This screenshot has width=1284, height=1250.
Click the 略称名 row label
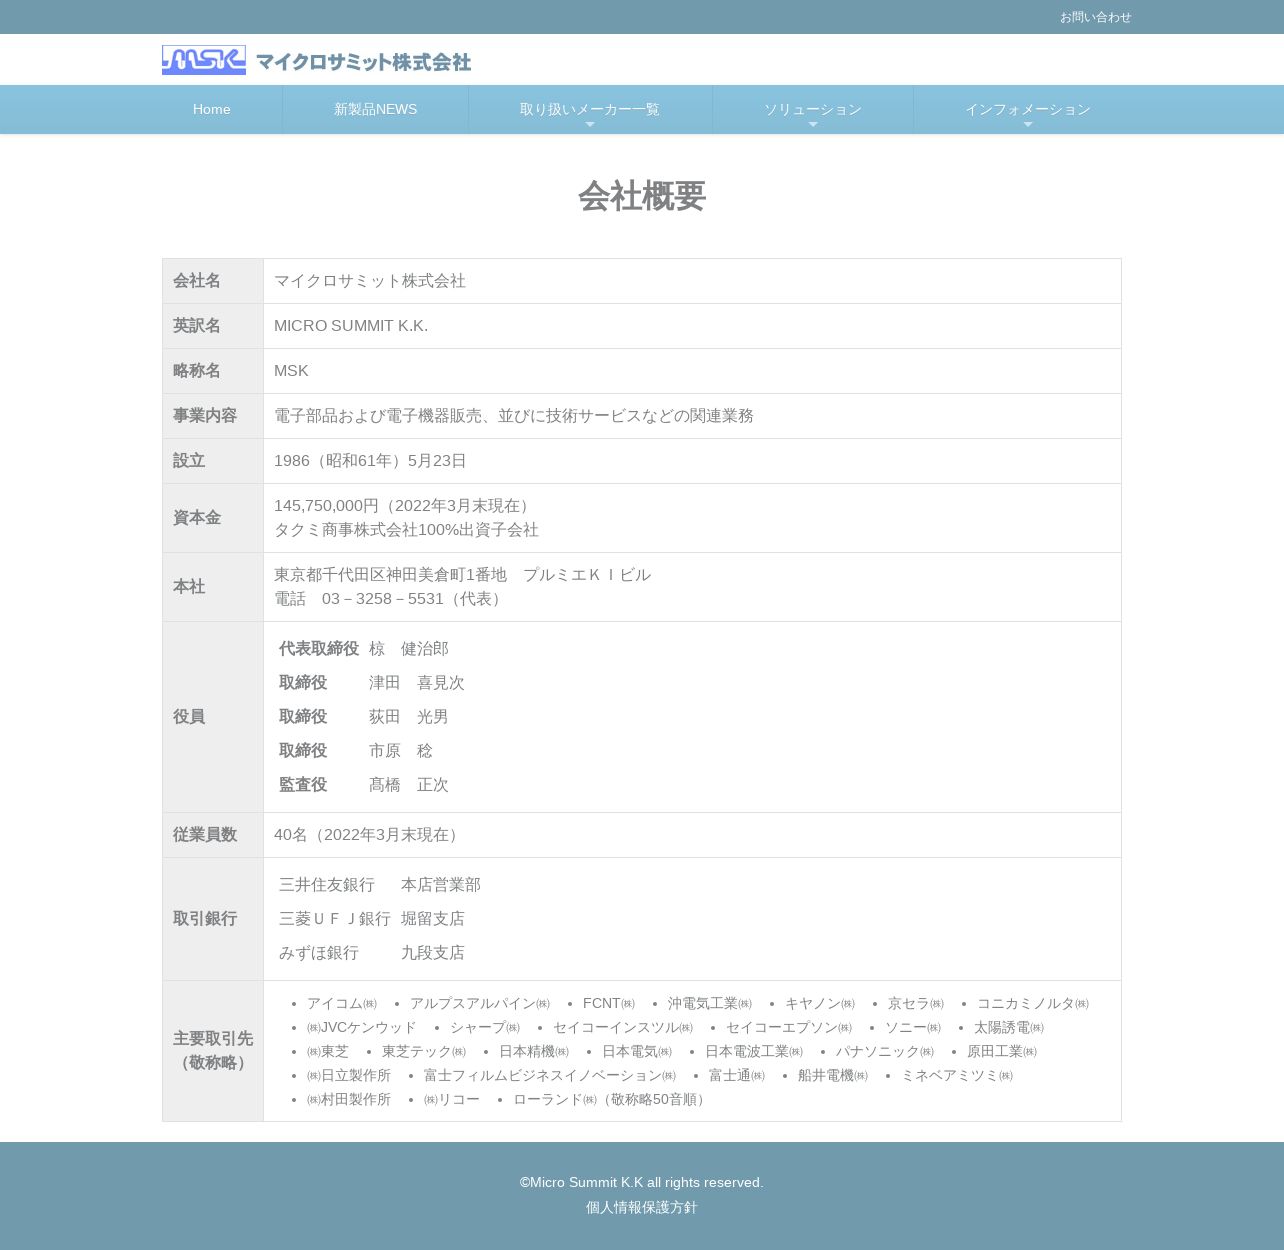coord(197,371)
